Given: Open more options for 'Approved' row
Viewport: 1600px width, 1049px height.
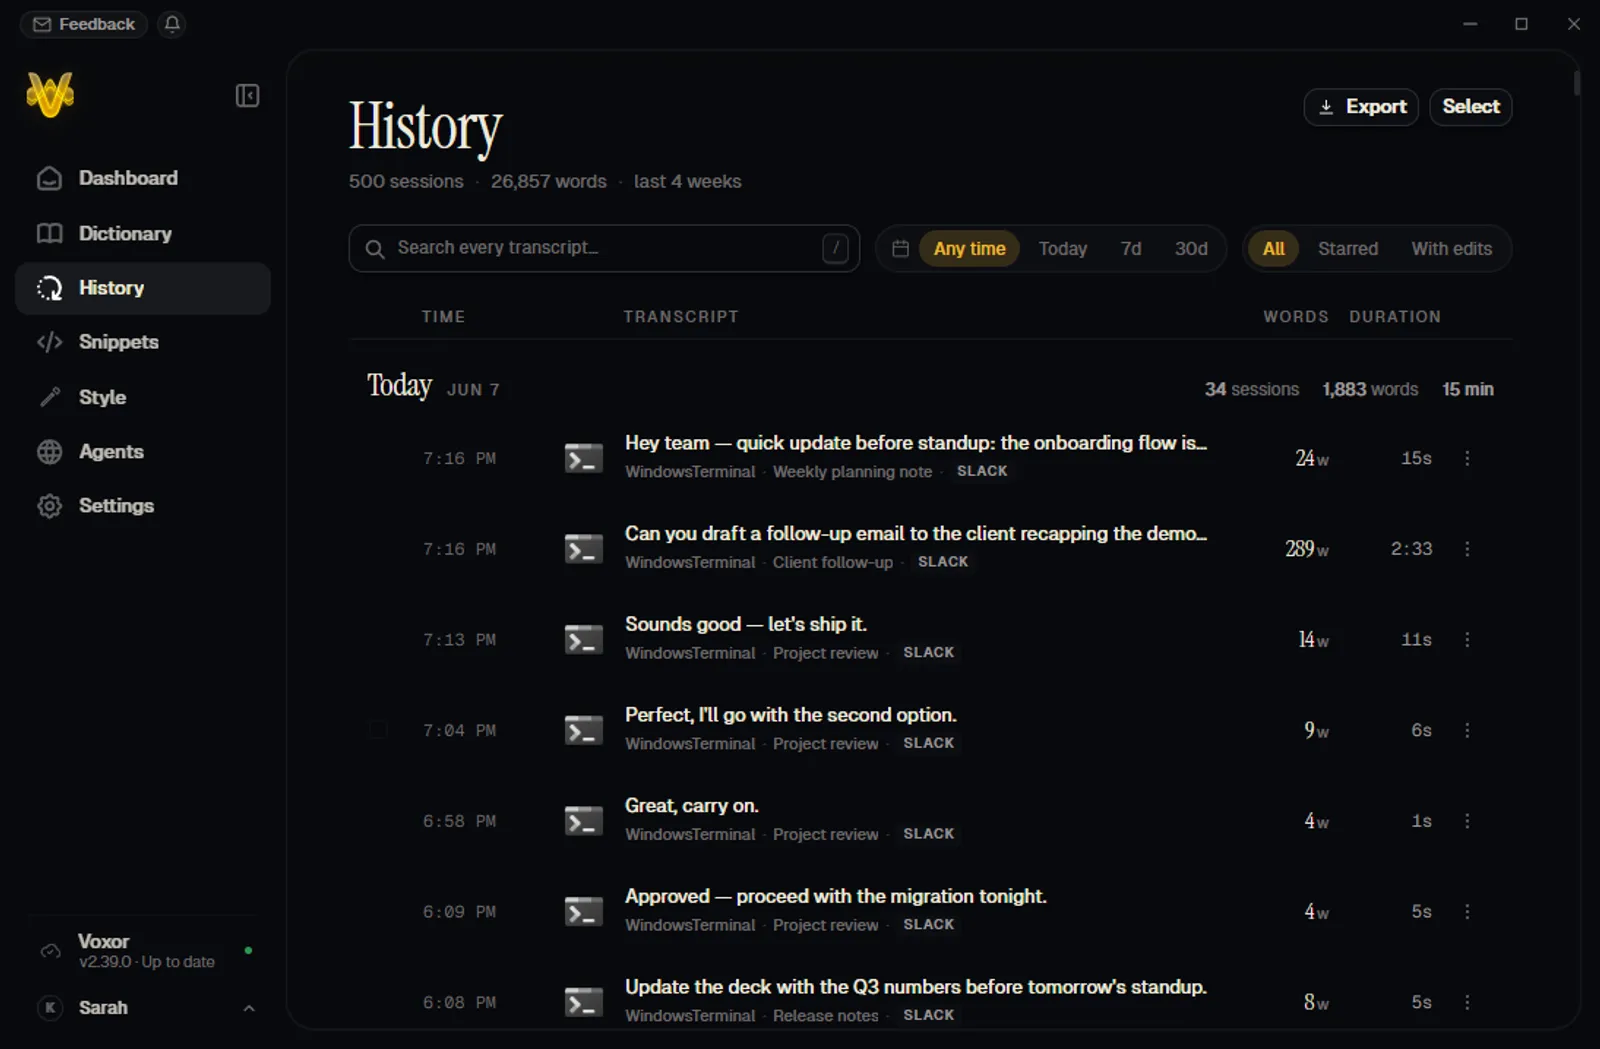Looking at the screenshot, I should click(x=1467, y=912).
